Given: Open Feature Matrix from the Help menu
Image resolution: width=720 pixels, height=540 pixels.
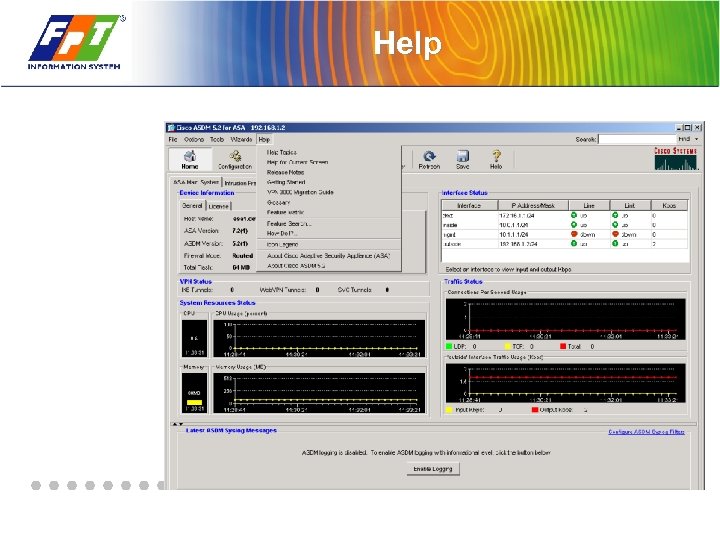Looking at the screenshot, I should pos(285,213).
